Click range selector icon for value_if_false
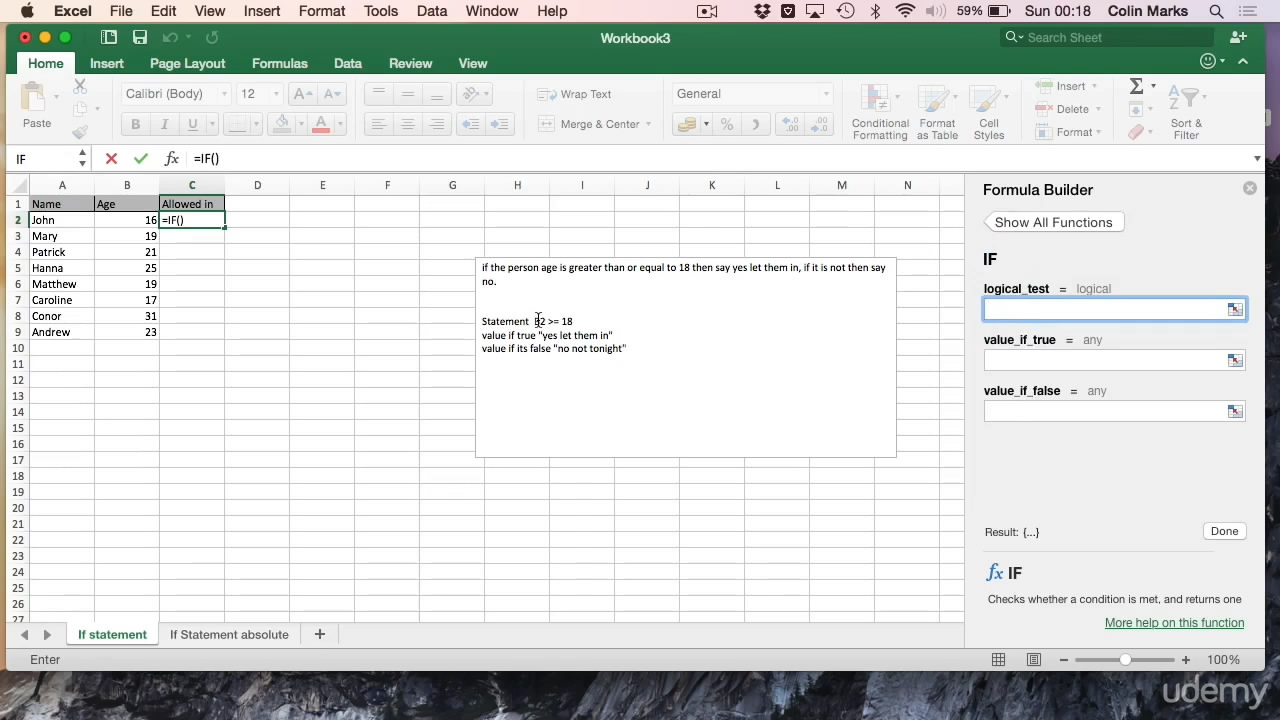 (1235, 411)
